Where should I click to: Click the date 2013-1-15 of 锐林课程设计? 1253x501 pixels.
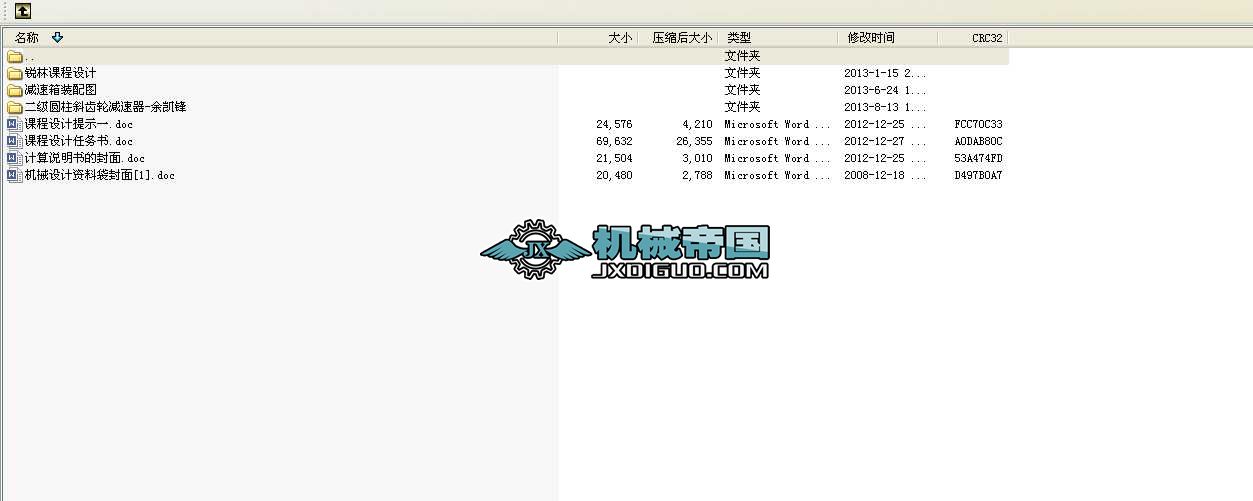[885, 73]
